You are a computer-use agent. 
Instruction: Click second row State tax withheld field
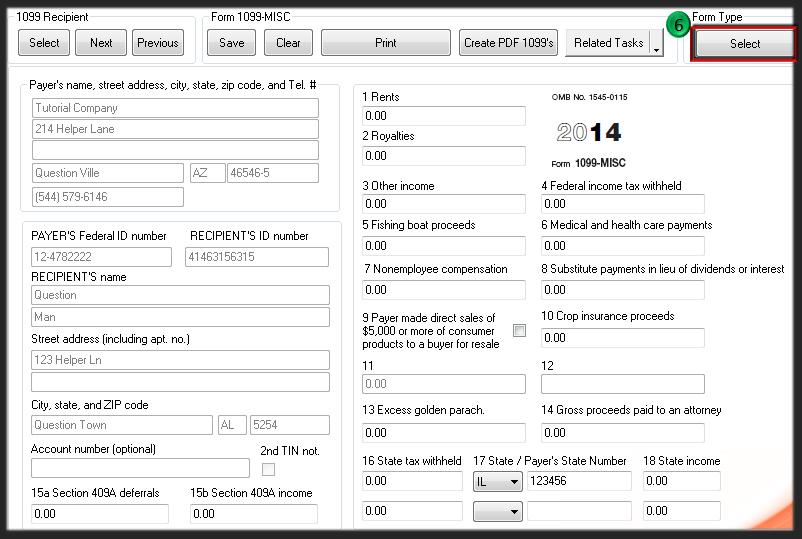click(412, 511)
